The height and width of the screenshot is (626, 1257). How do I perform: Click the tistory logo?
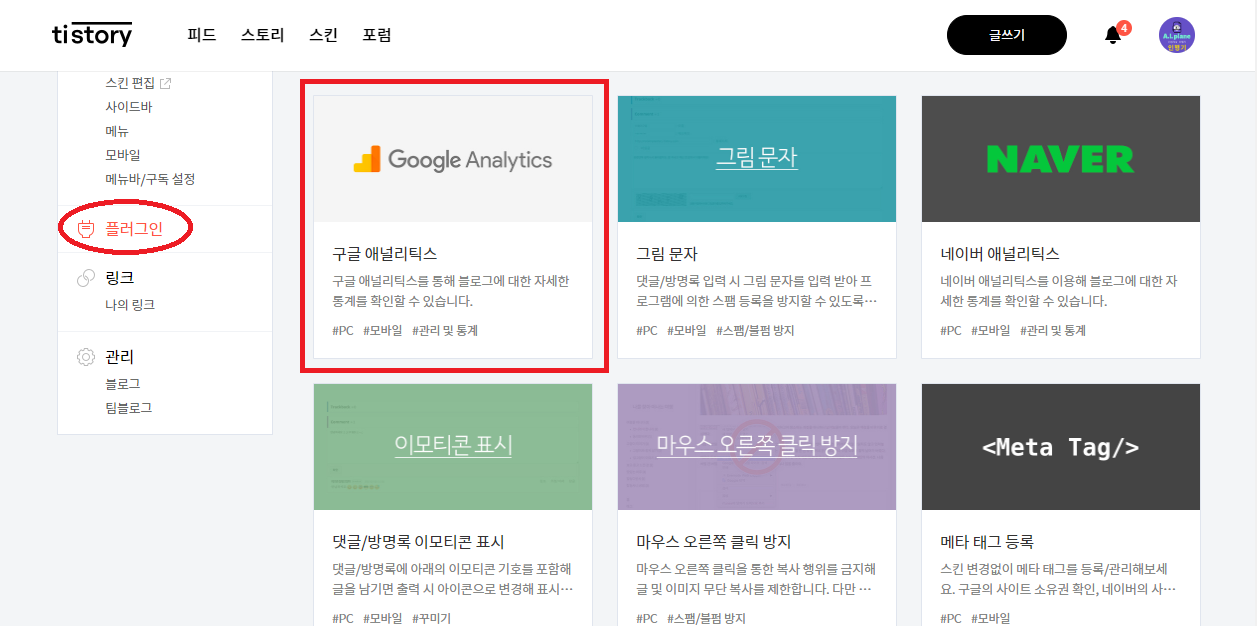coord(91,35)
